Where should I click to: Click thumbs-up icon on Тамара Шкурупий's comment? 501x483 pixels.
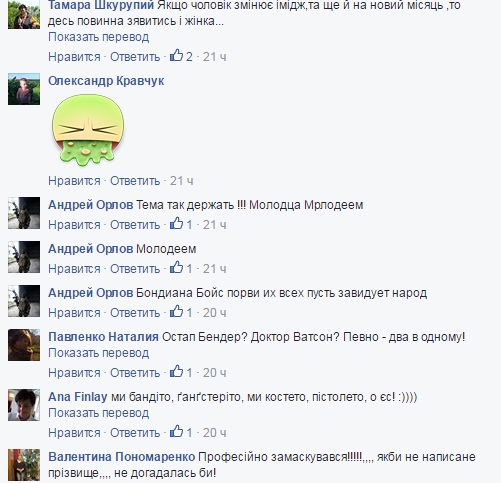176,56
